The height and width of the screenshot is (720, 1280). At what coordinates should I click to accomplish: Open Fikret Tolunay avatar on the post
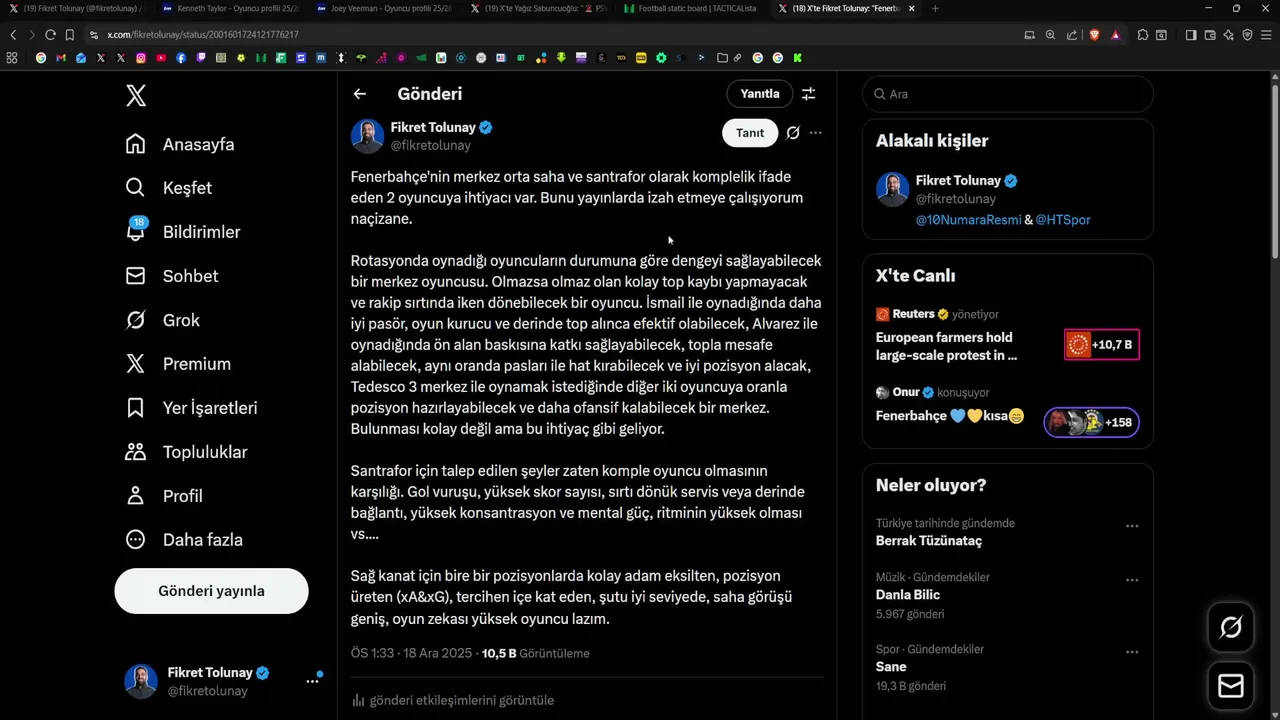368,136
